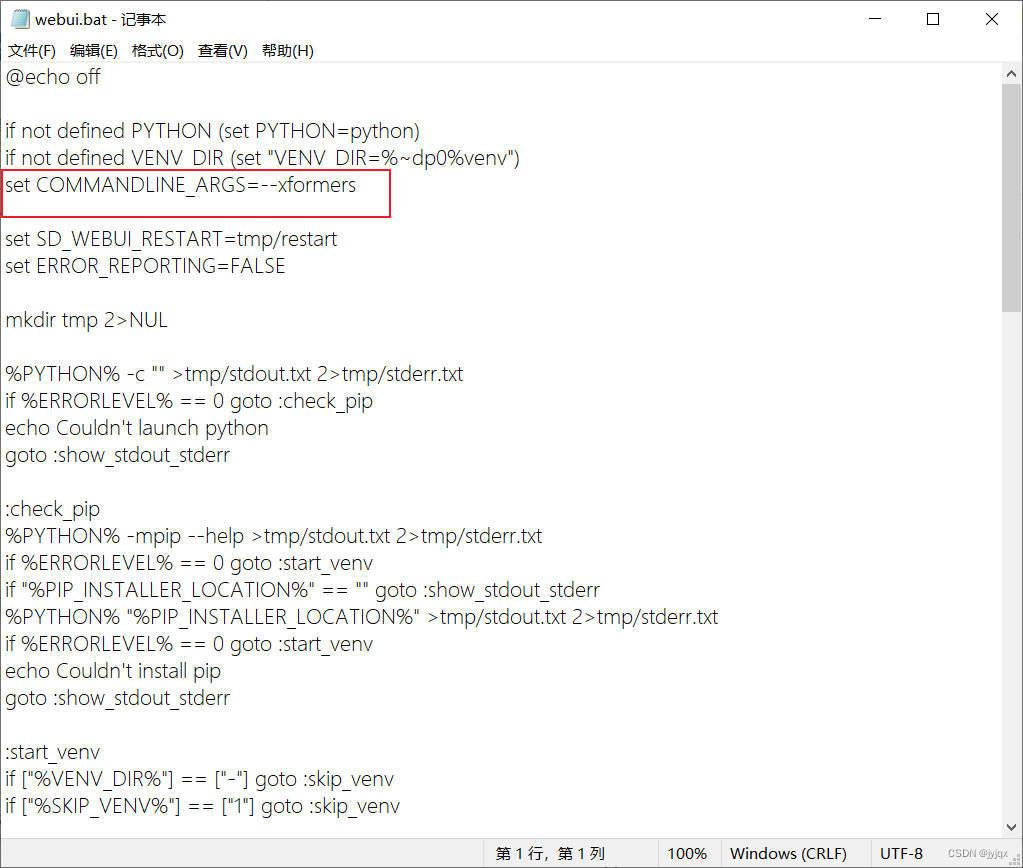Click the Notepad icon in the title bar
The height and width of the screenshot is (868, 1023).
tap(21, 20)
